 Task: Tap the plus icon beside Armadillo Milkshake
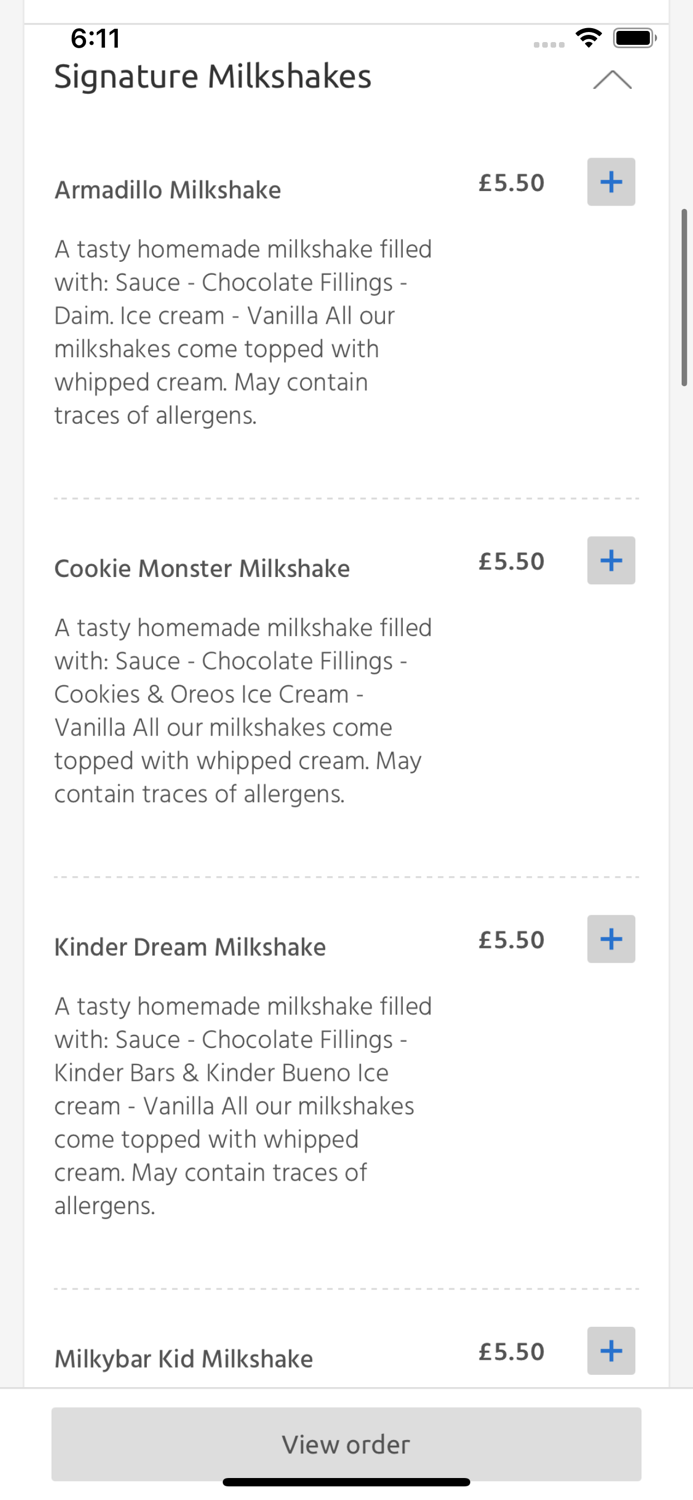[x=610, y=182]
